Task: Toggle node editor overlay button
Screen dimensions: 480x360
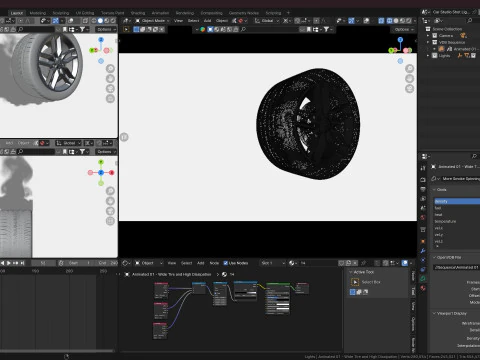Action: point(405,263)
